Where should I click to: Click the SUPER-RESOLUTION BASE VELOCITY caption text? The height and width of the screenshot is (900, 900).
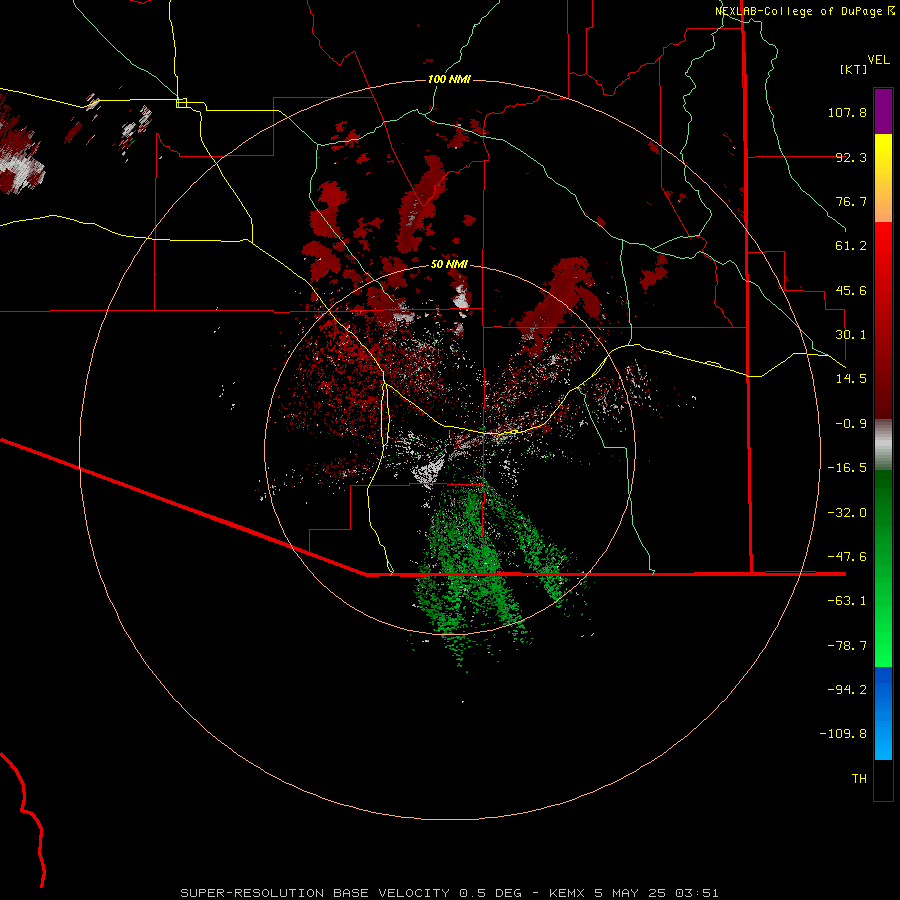(315, 893)
